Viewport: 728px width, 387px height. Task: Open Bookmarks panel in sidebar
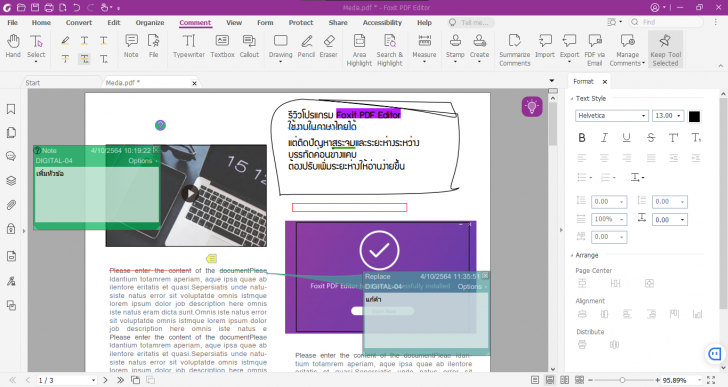(x=11, y=109)
